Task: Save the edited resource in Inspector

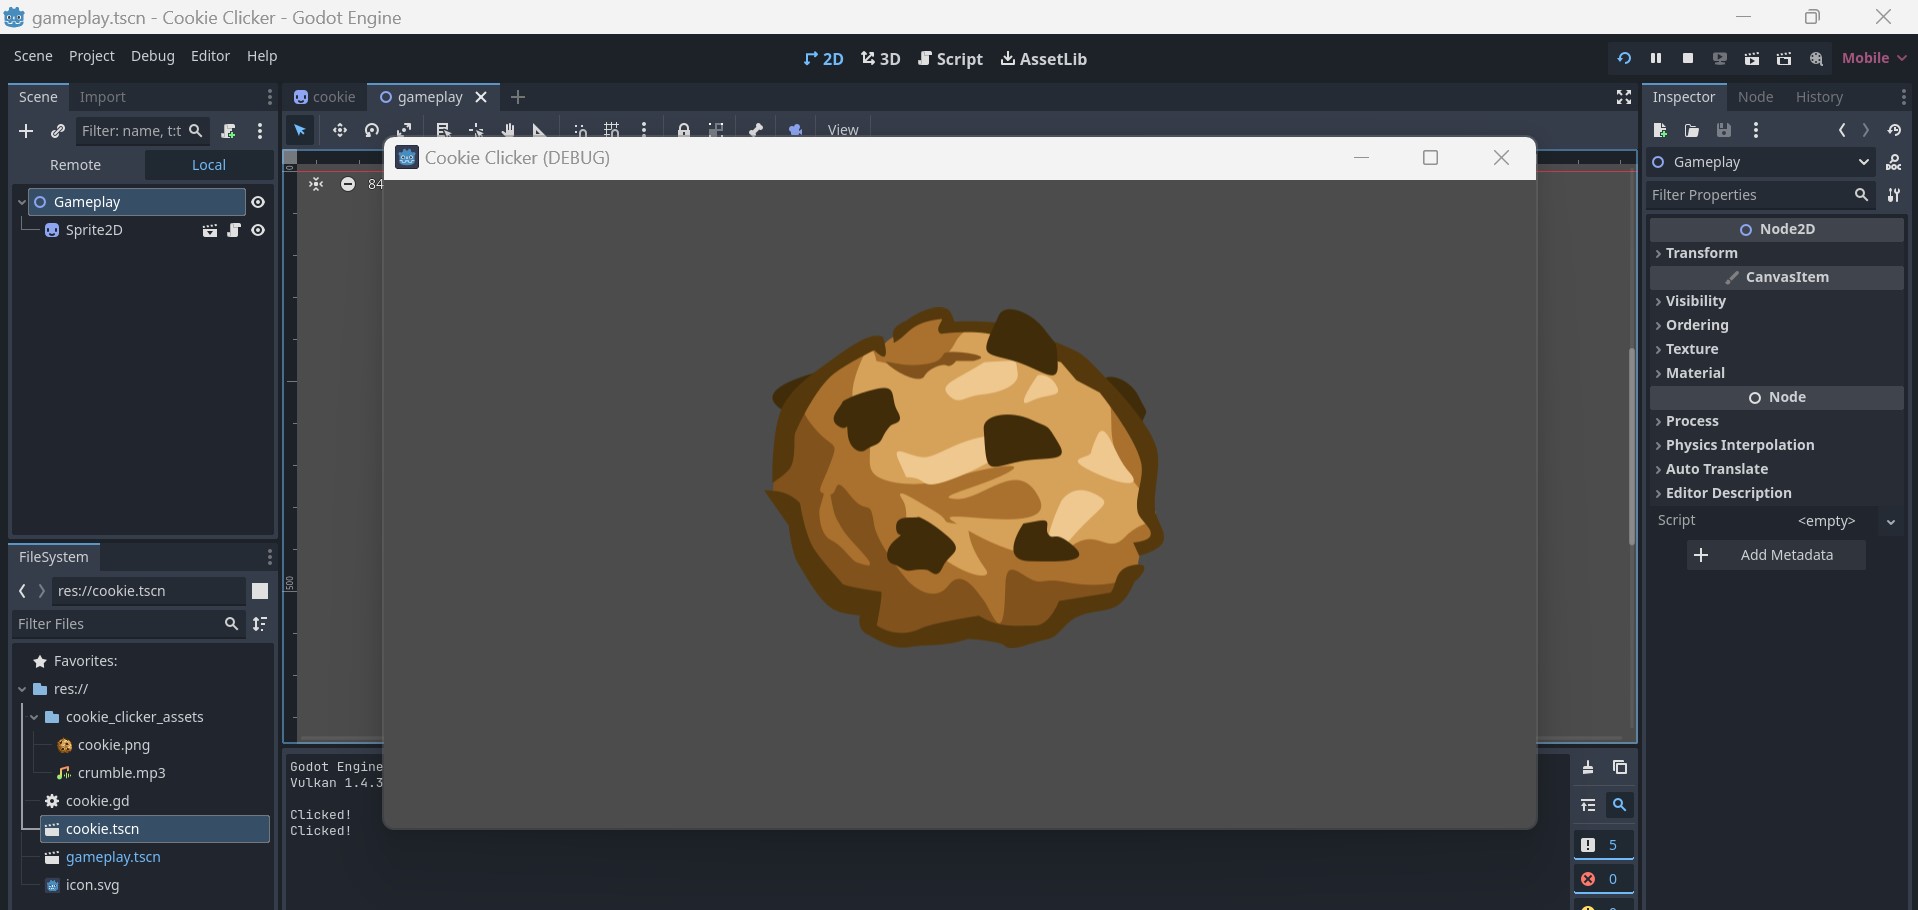Action: [x=1724, y=131]
